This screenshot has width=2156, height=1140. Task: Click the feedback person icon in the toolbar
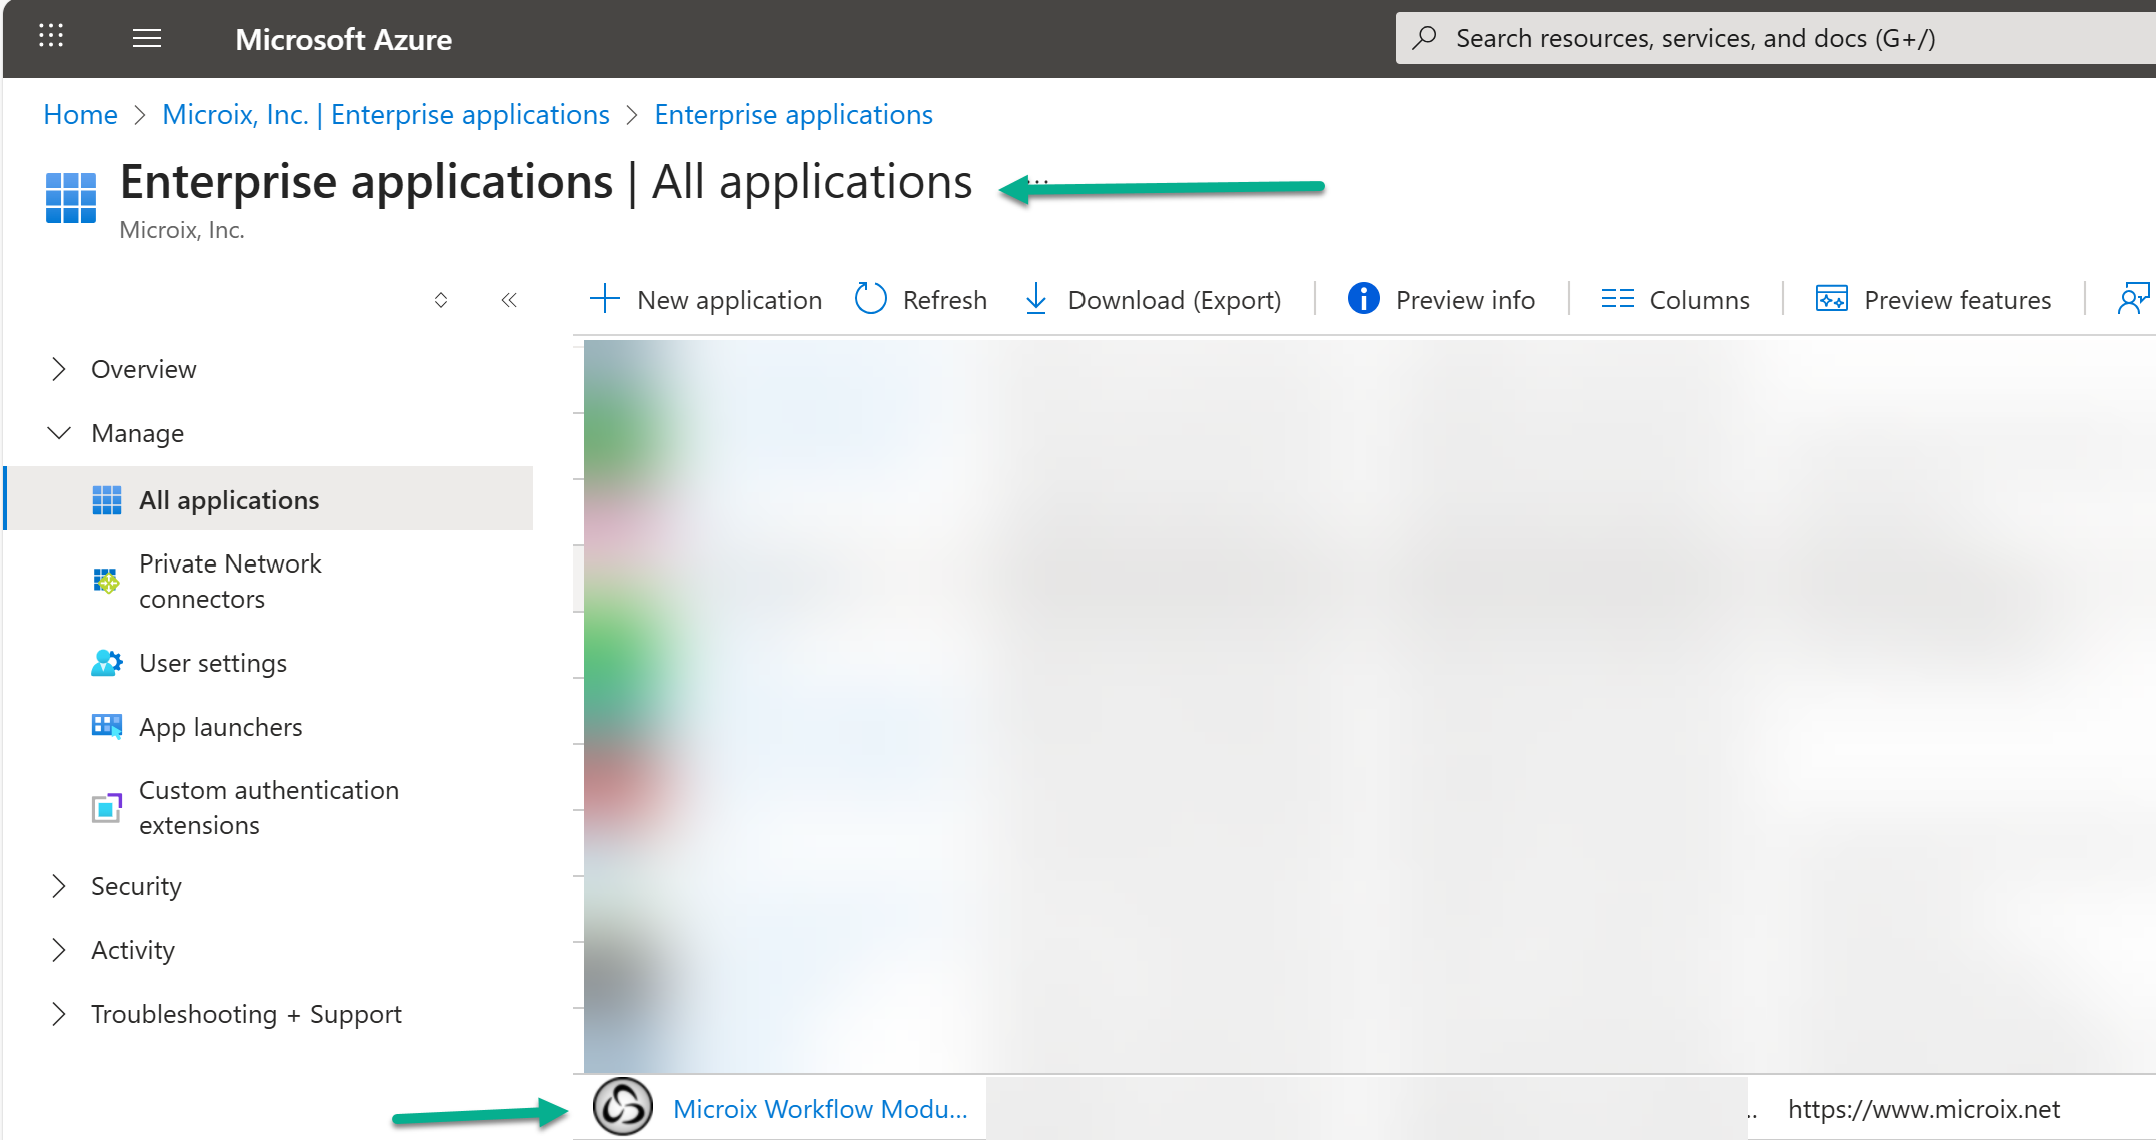point(2133,299)
